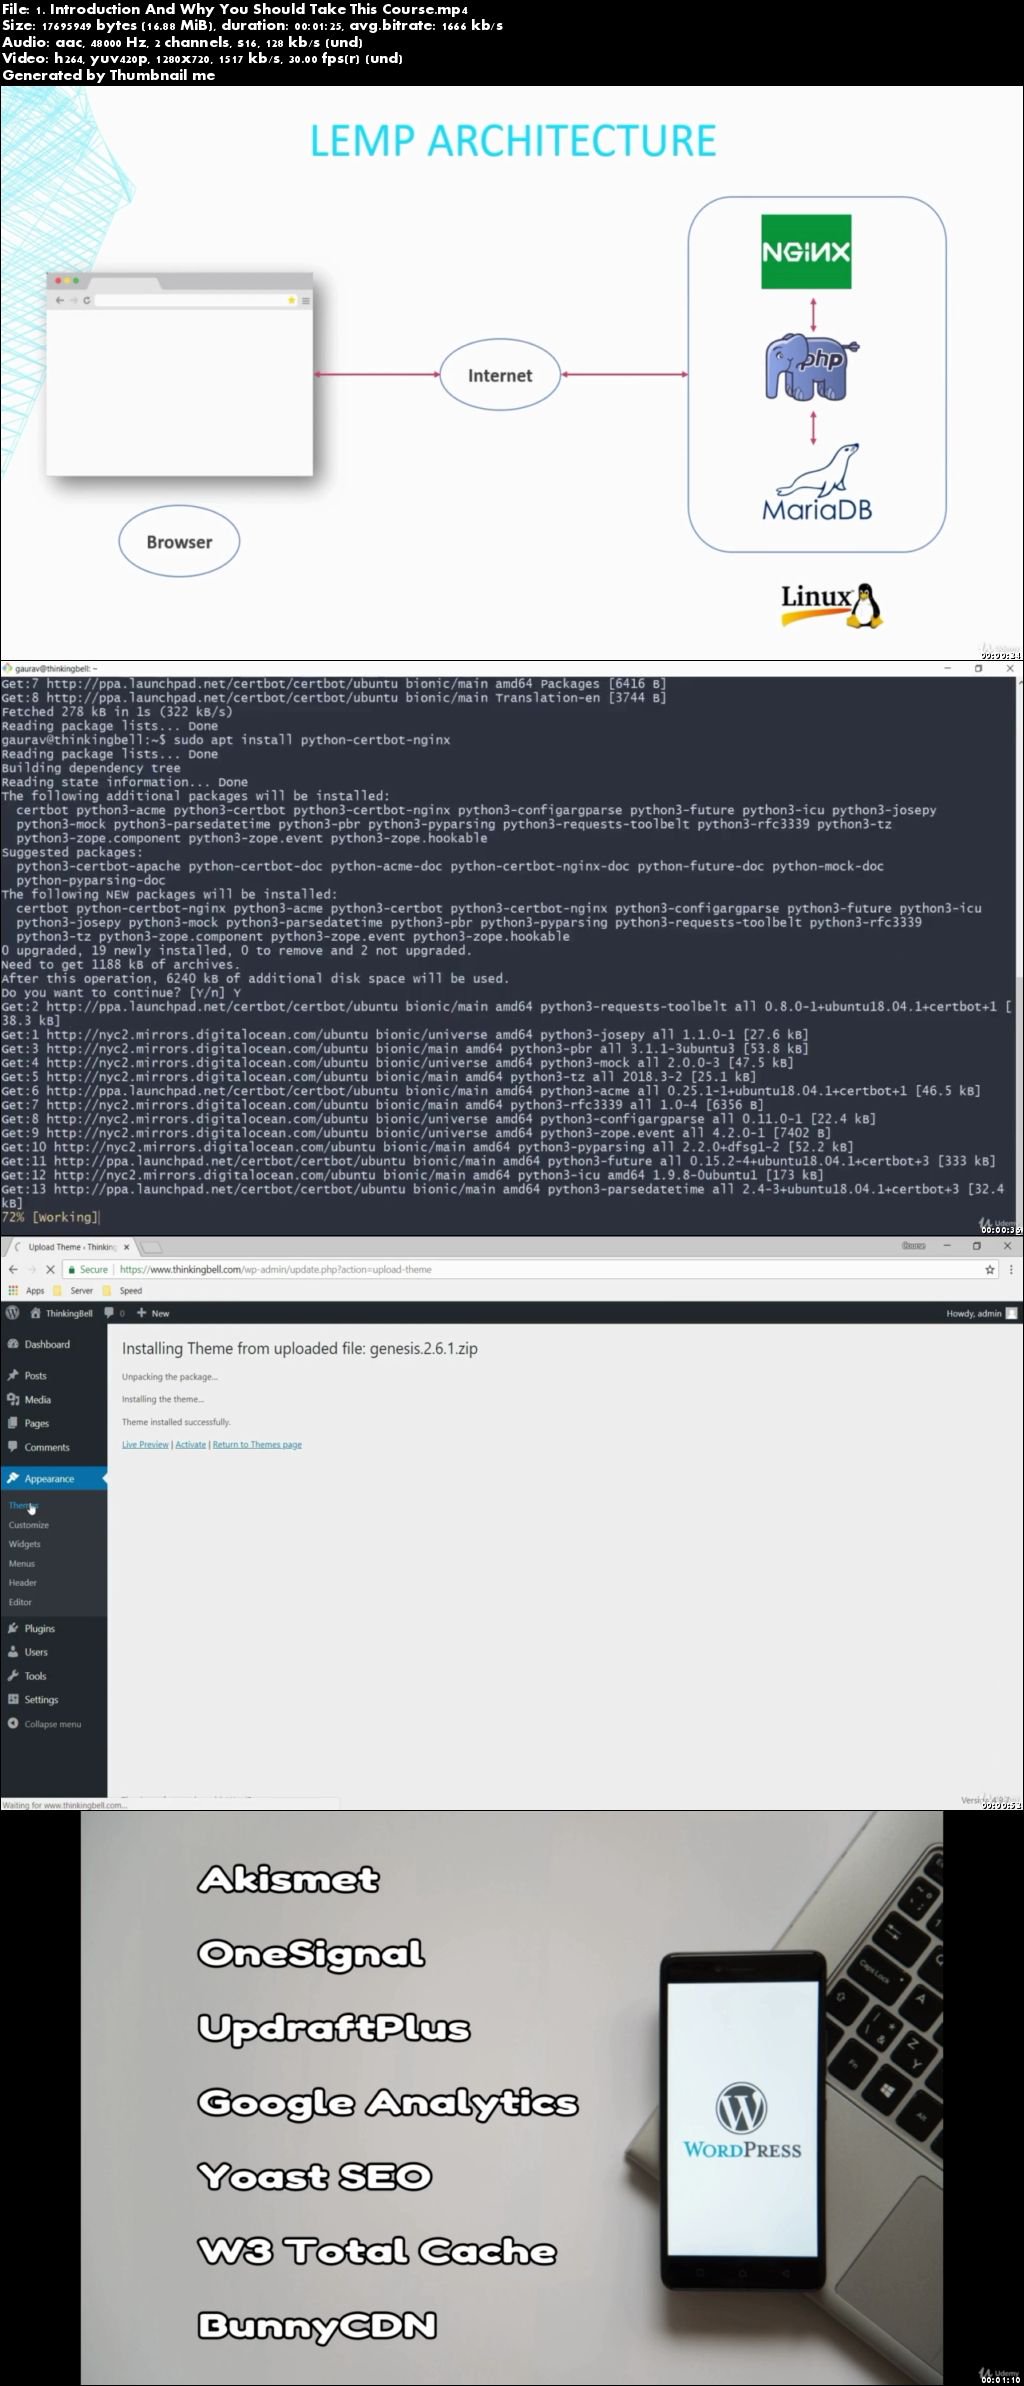The image size is (1024, 2386).
Task: Click the Installing Theme page heading
Action: [x=300, y=1348]
